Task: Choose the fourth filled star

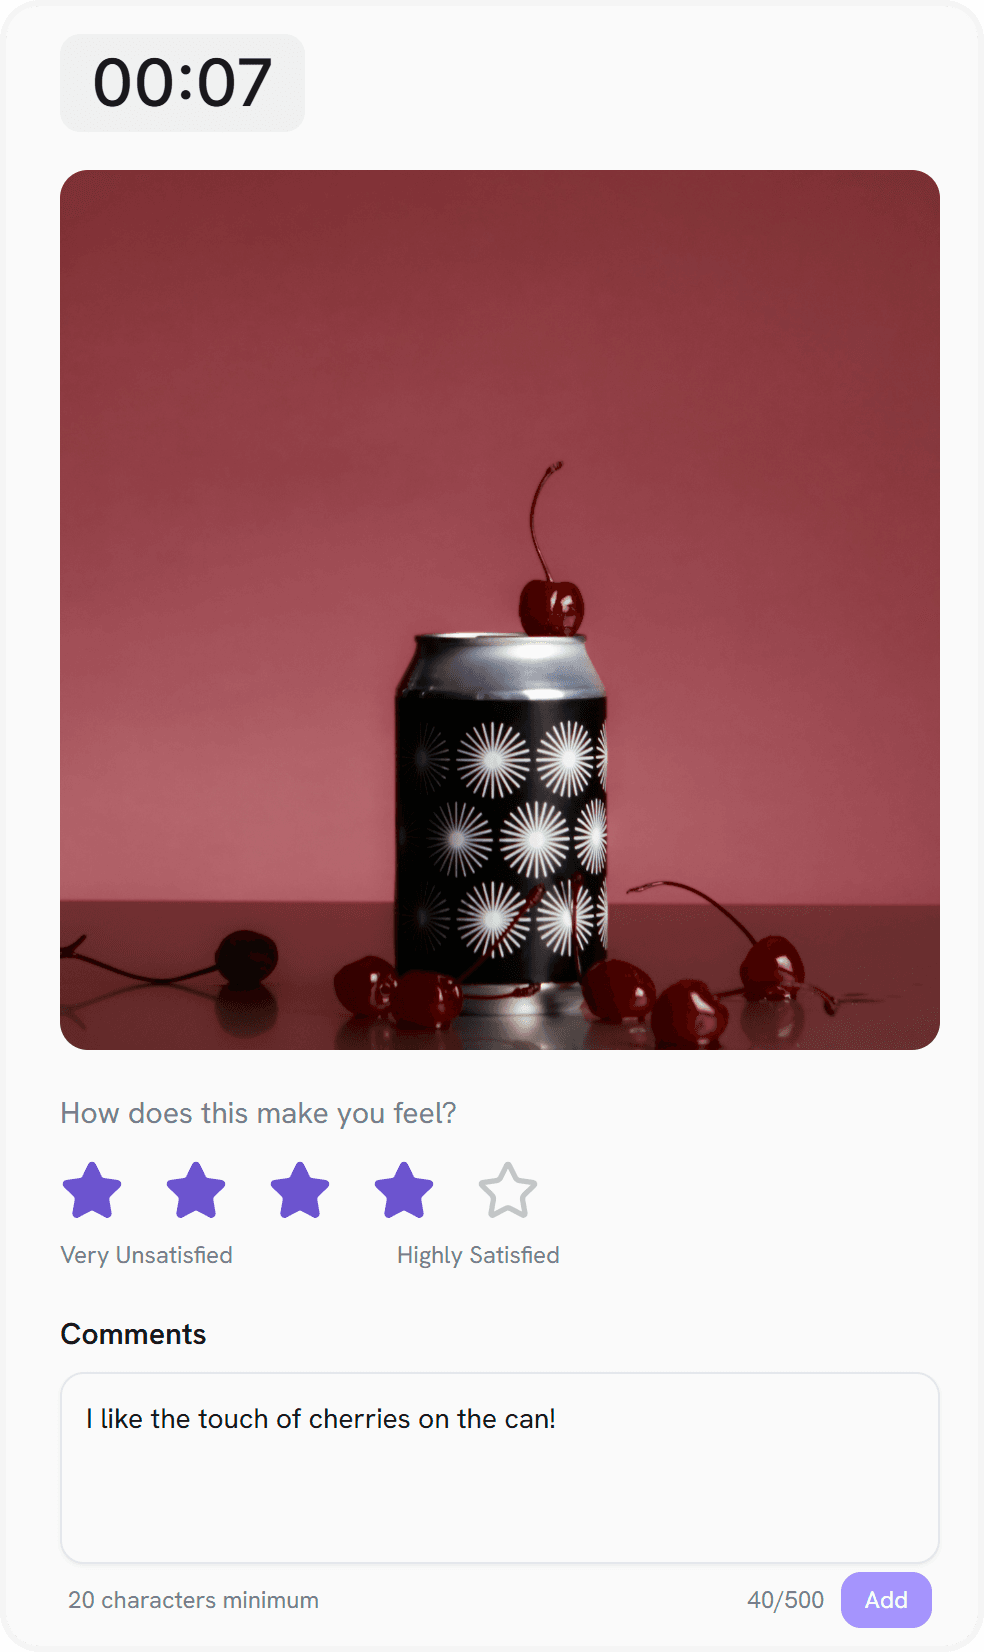Action: coord(404,1190)
